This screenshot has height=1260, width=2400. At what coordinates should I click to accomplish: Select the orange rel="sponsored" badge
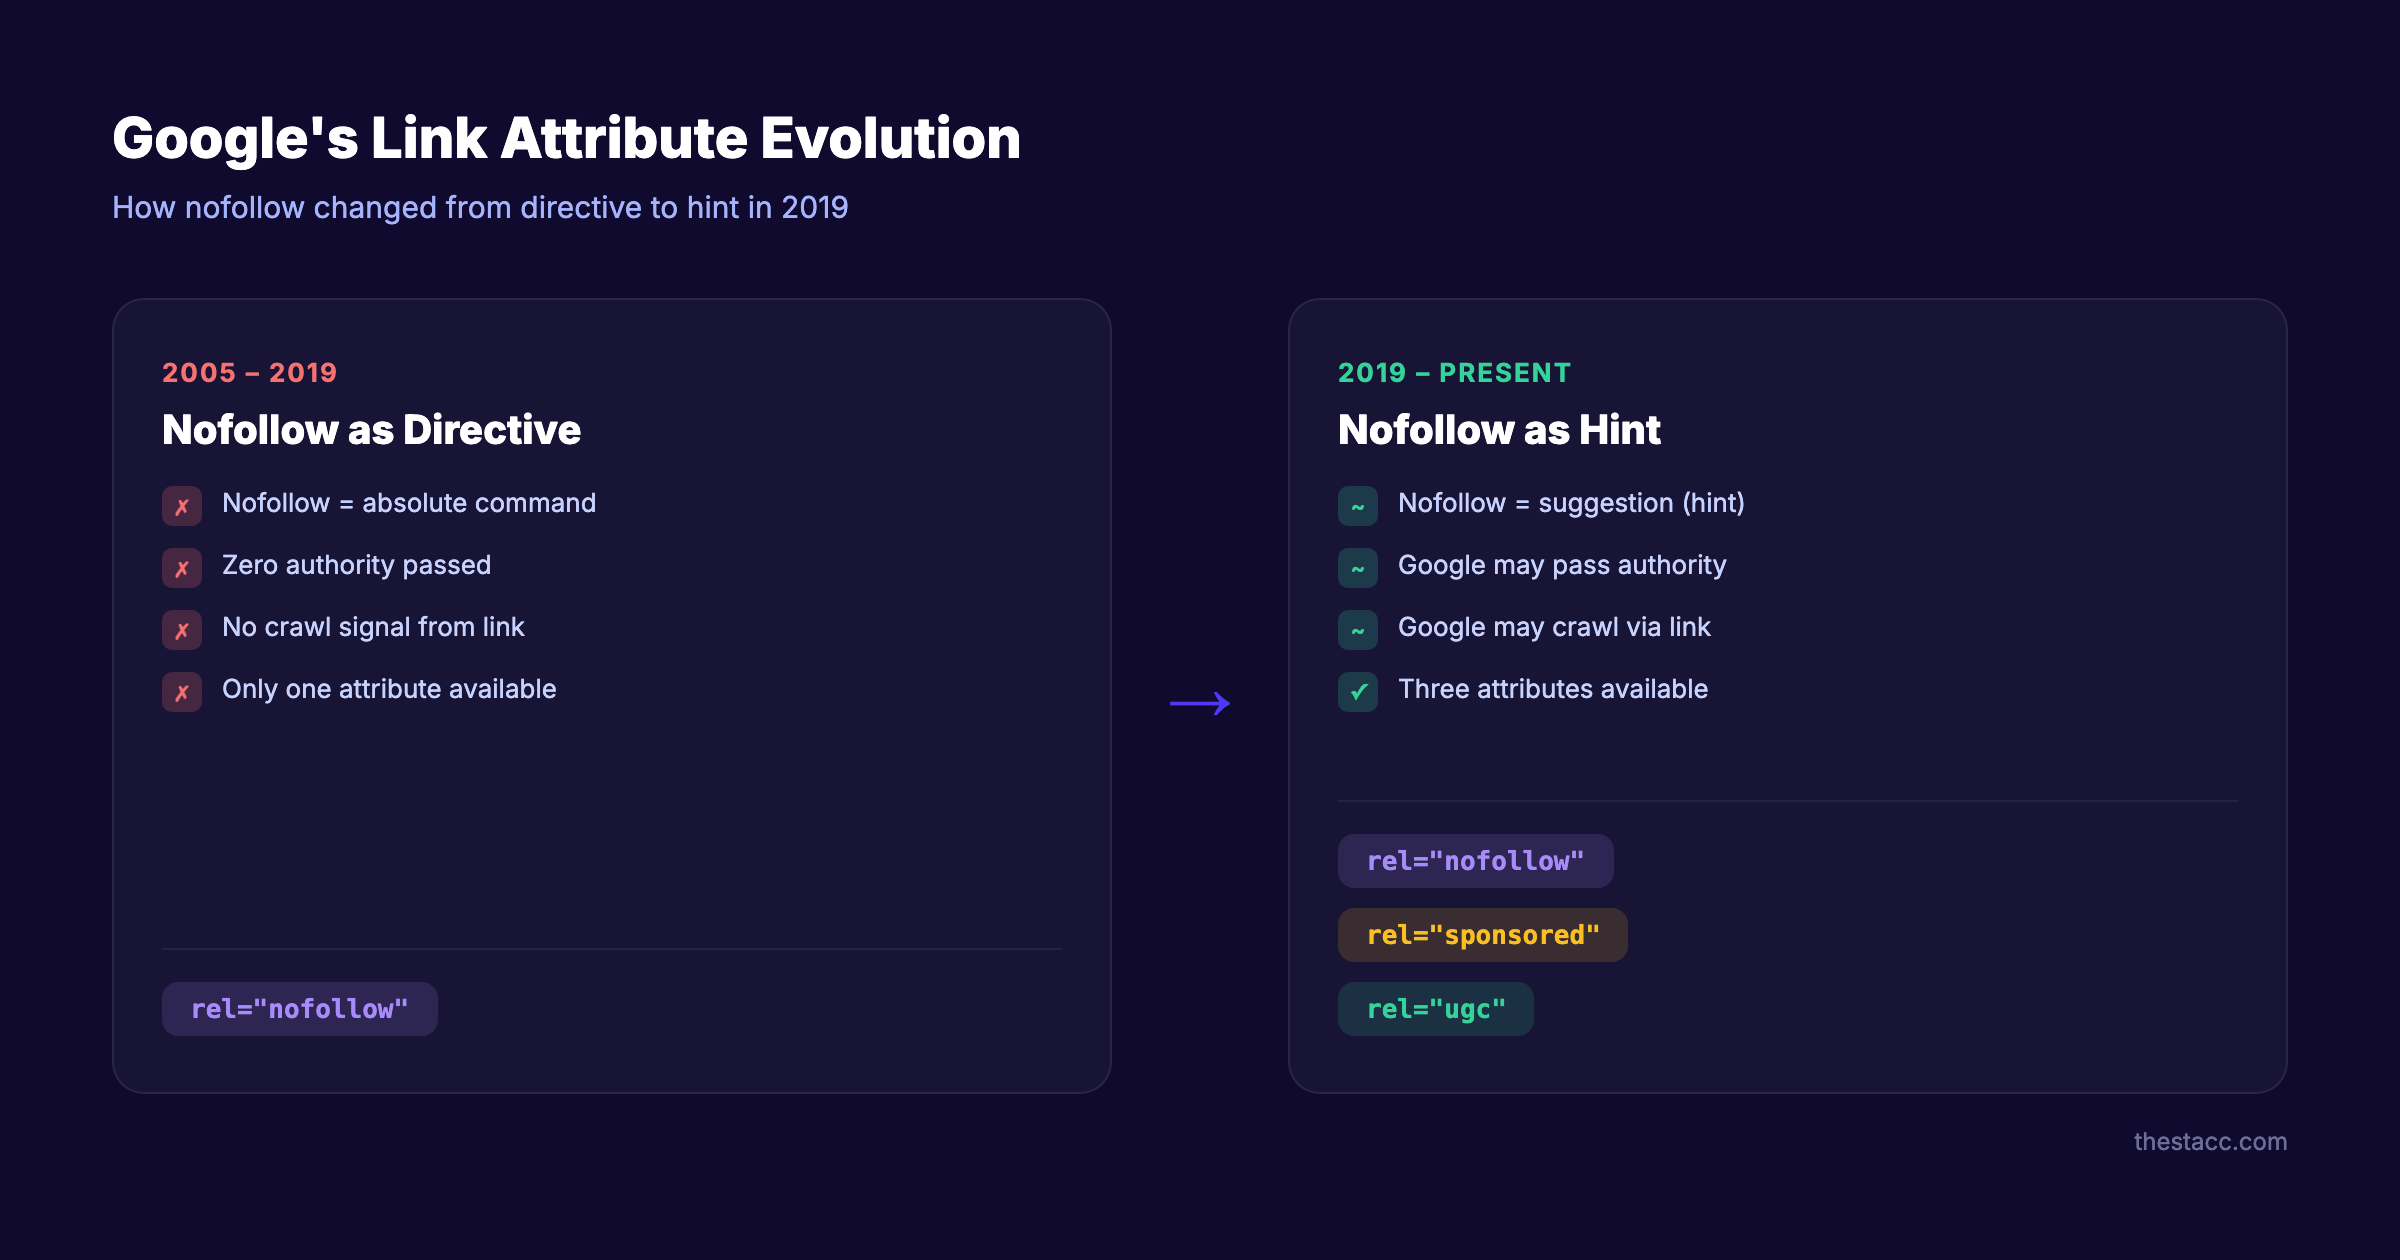coord(1483,934)
